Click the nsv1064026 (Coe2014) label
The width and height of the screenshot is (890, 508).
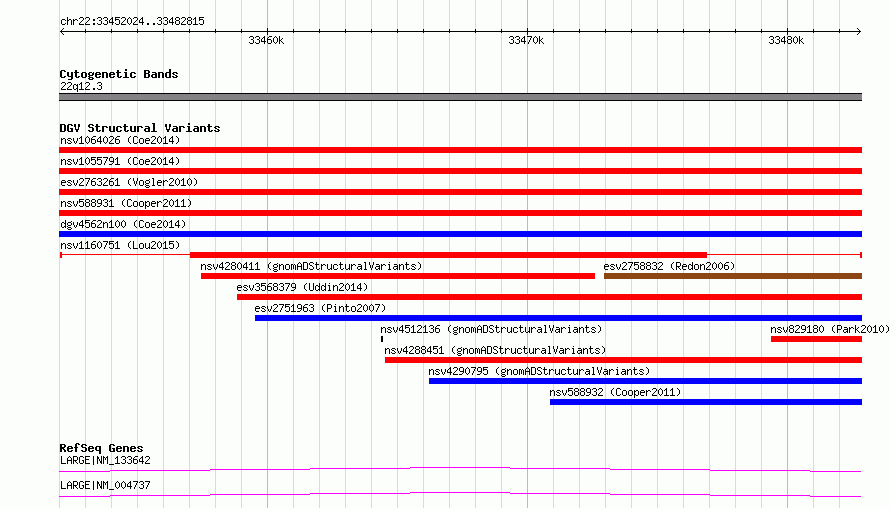120,140
